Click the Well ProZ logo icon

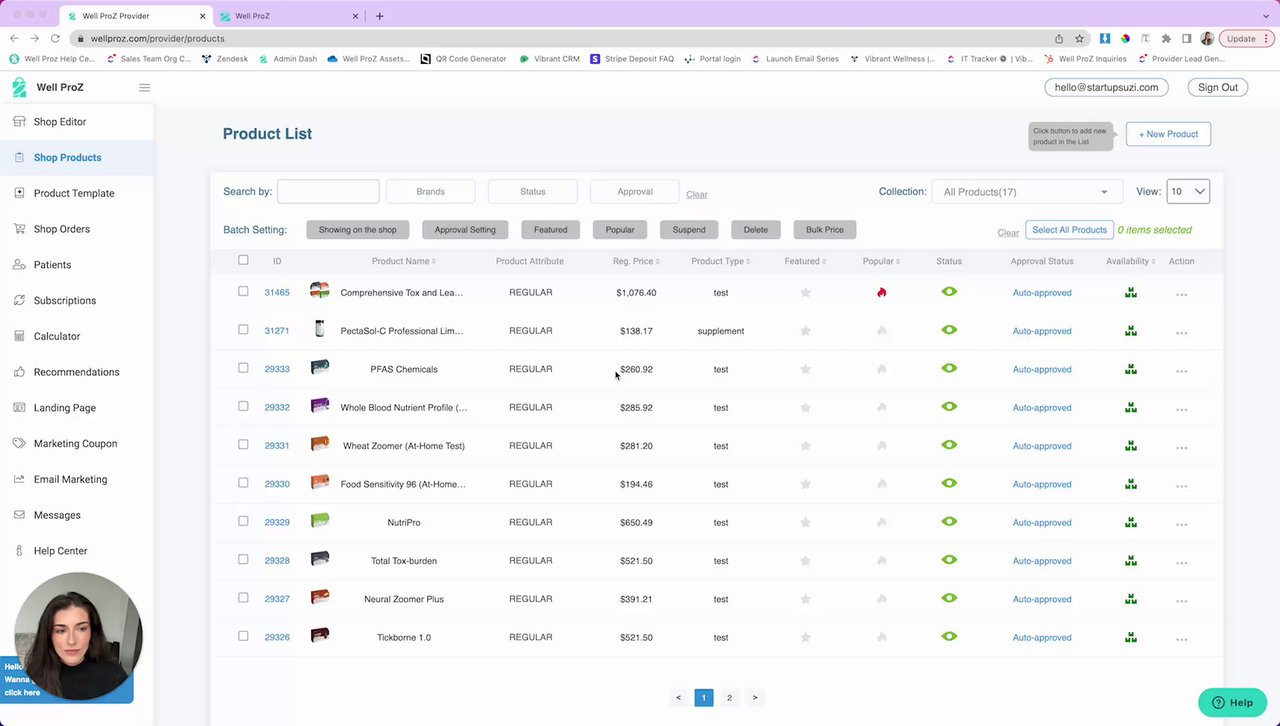click(x=19, y=87)
